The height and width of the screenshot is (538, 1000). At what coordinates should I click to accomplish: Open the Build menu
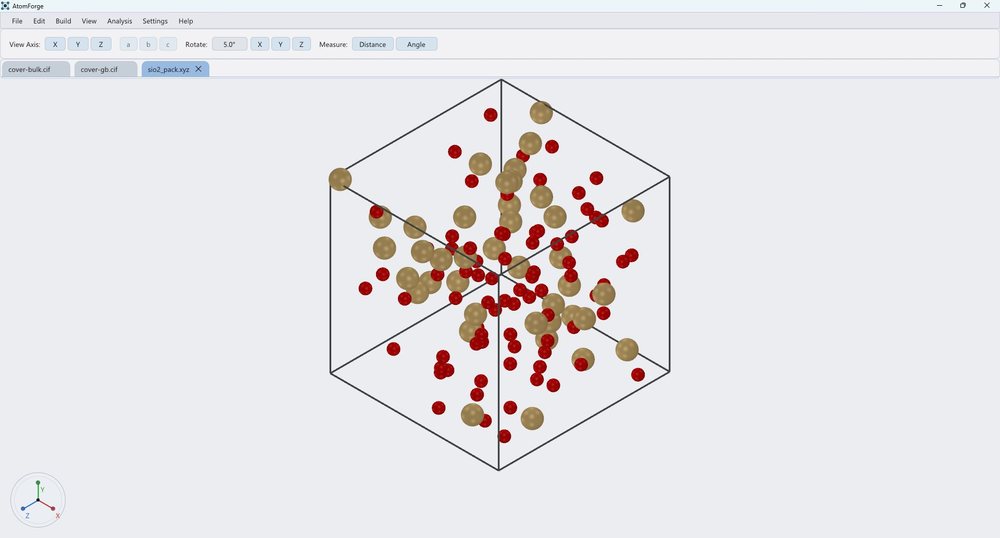[x=63, y=21]
